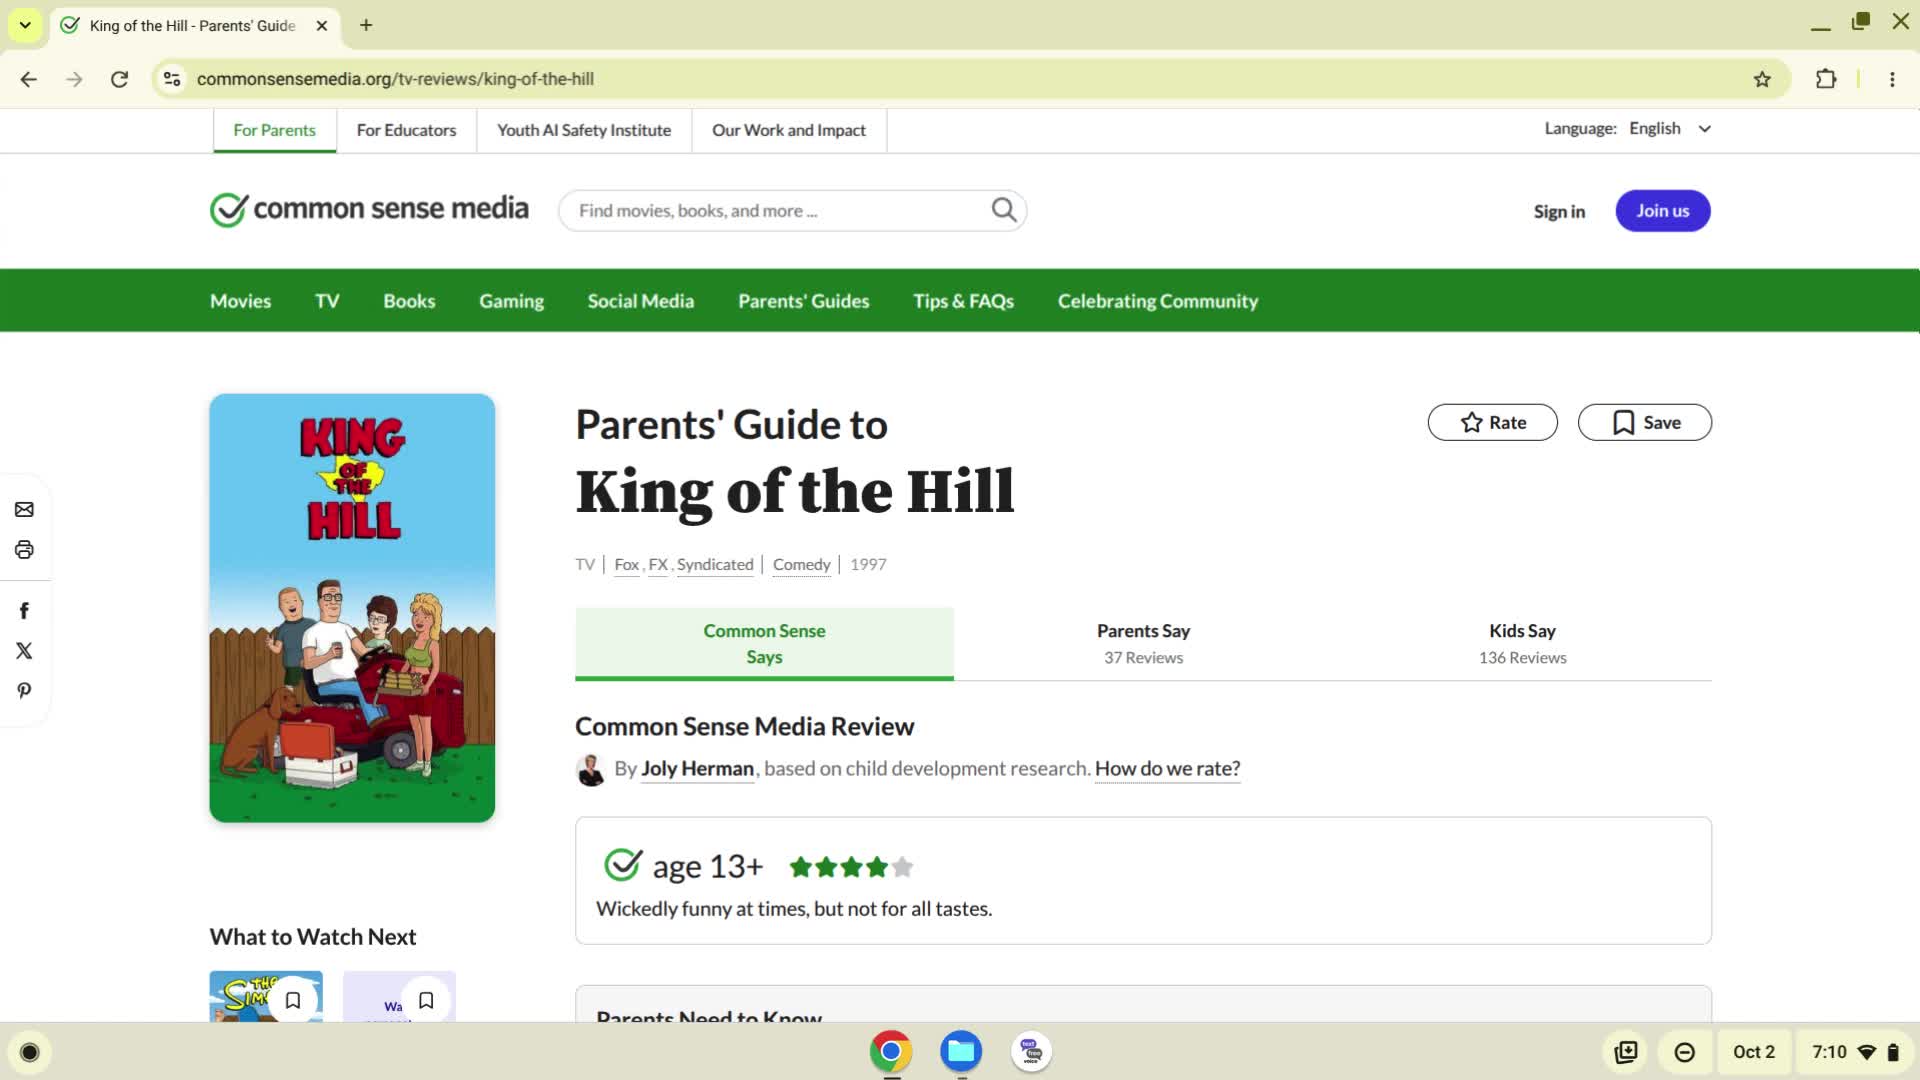
Task: Click the Save button
Action: pos(1644,422)
